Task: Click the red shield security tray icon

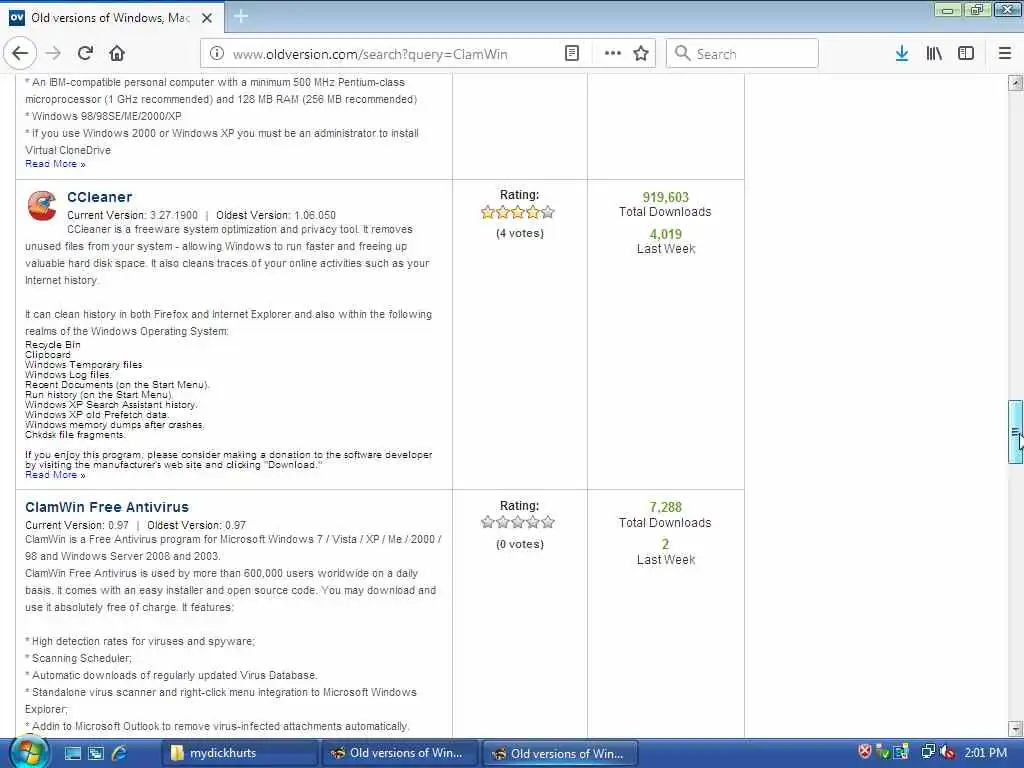Action: [865, 752]
